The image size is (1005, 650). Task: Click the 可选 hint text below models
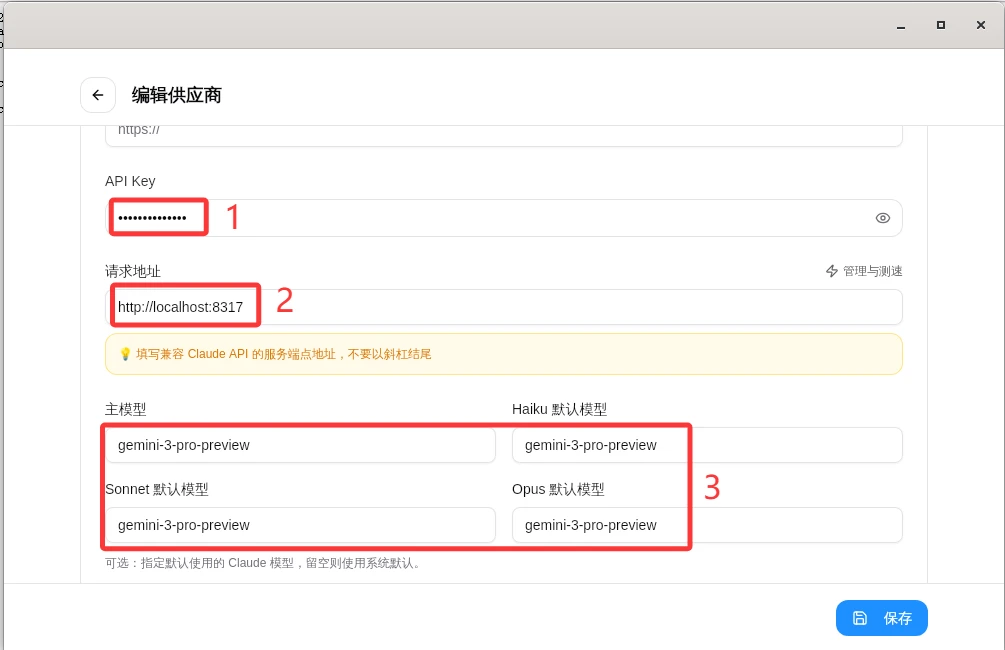tap(263, 563)
